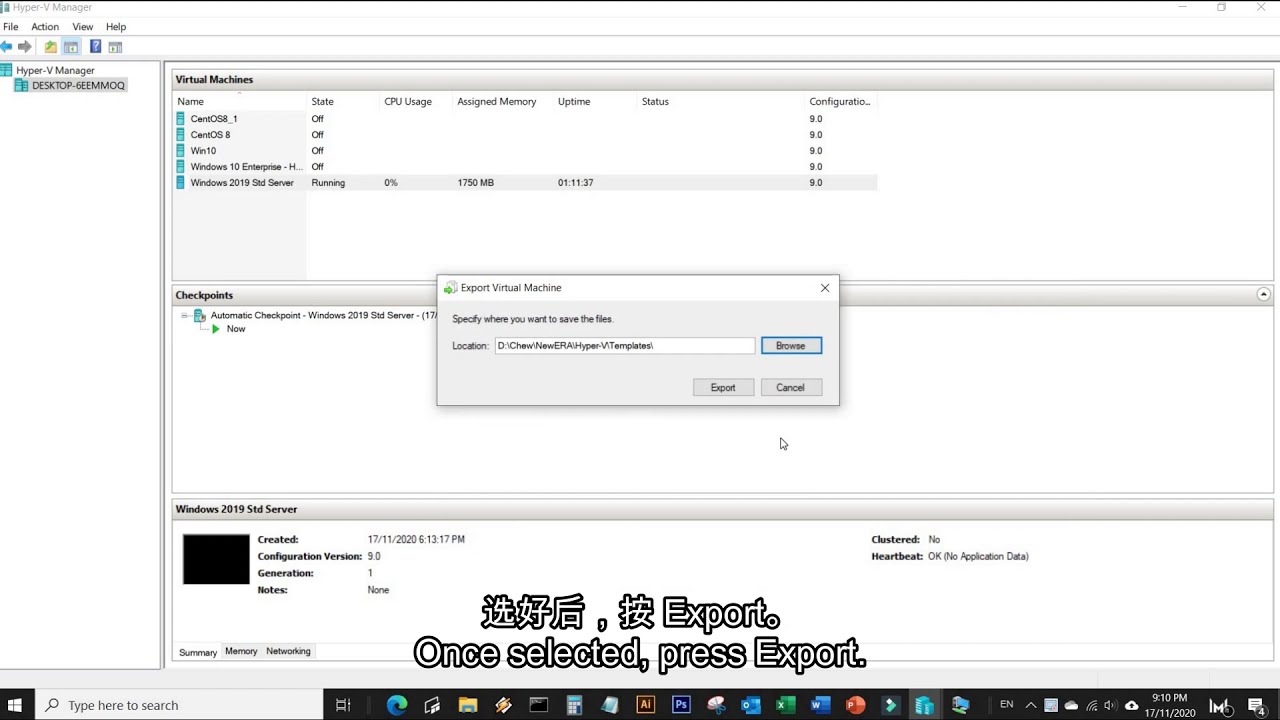This screenshot has width=1280, height=720.
Task: Open Microsoft Edge from the taskbar
Action: click(x=397, y=705)
